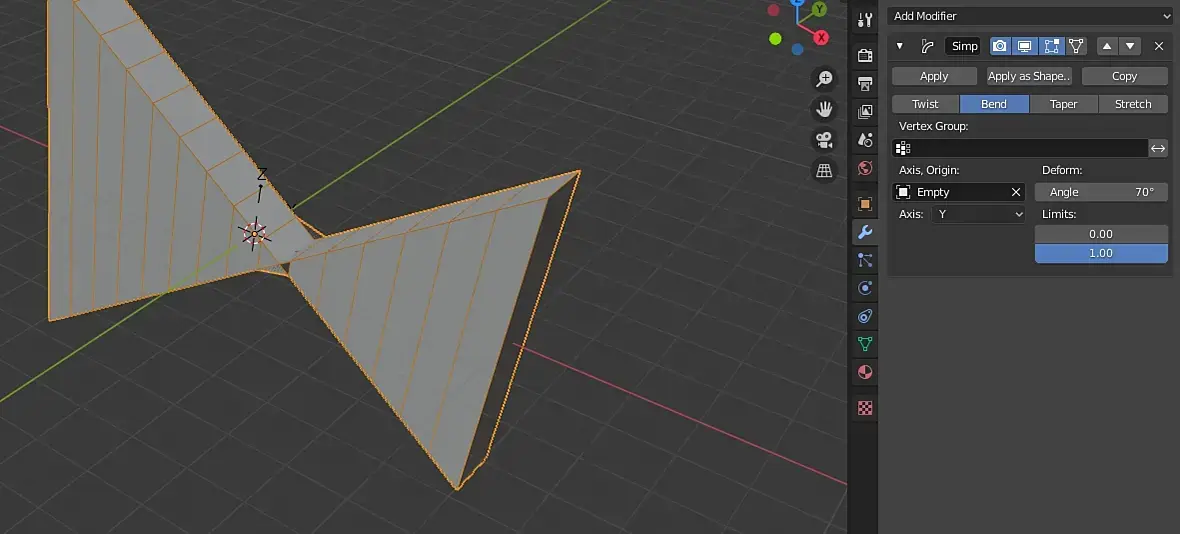Clear the Empty origin object

1015,192
